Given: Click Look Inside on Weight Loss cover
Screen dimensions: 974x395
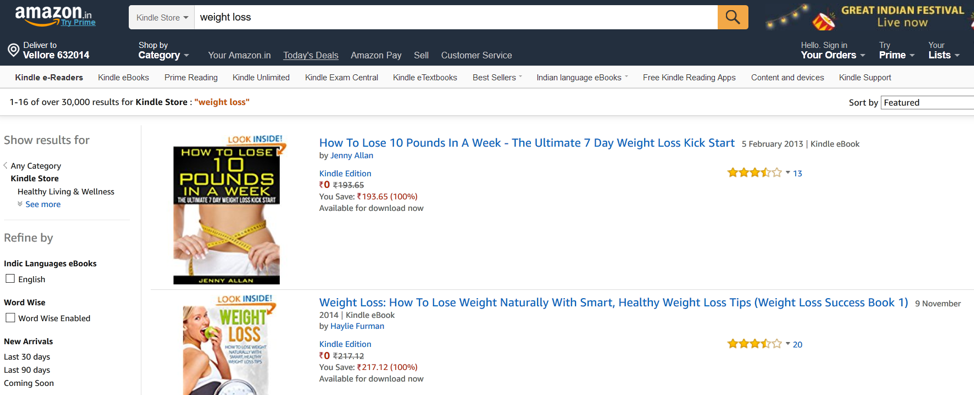Looking at the screenshot, I should pos(243,299).
